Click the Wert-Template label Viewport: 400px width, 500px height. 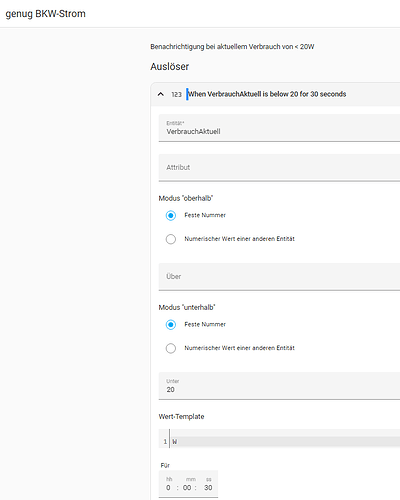tap(181, 417)
